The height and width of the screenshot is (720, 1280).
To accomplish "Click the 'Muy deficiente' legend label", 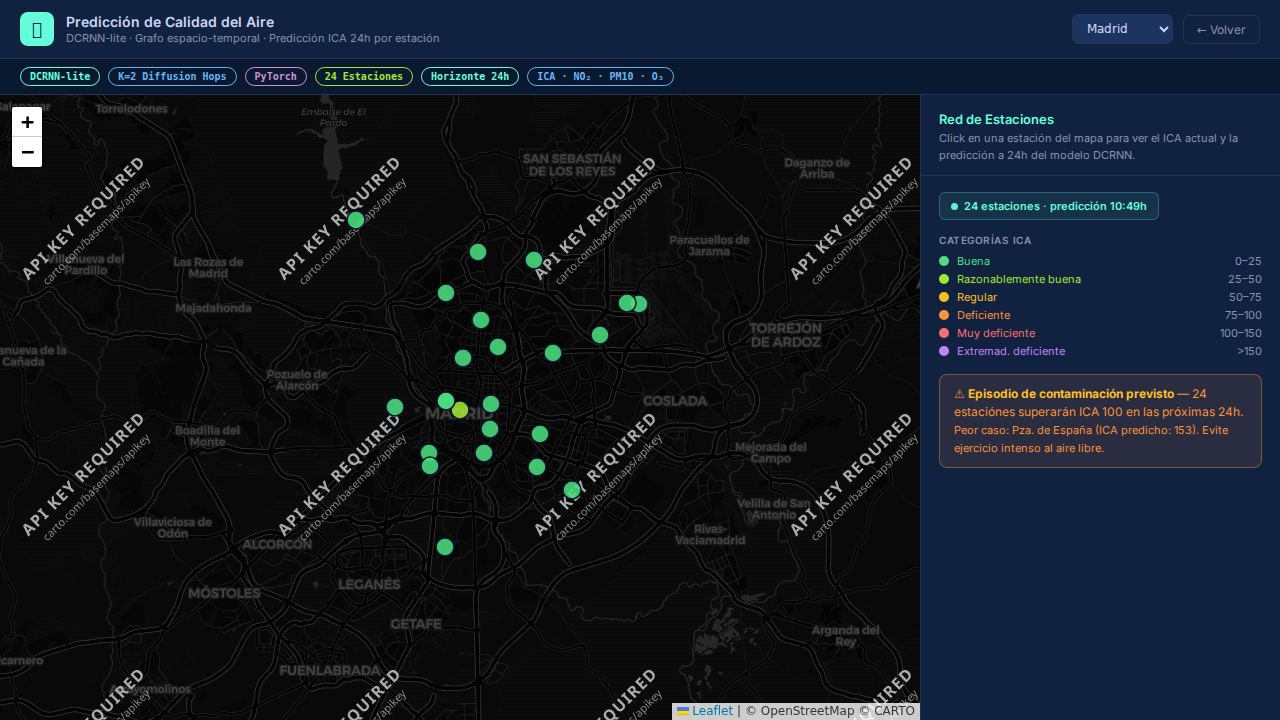I will coord(996,333).
